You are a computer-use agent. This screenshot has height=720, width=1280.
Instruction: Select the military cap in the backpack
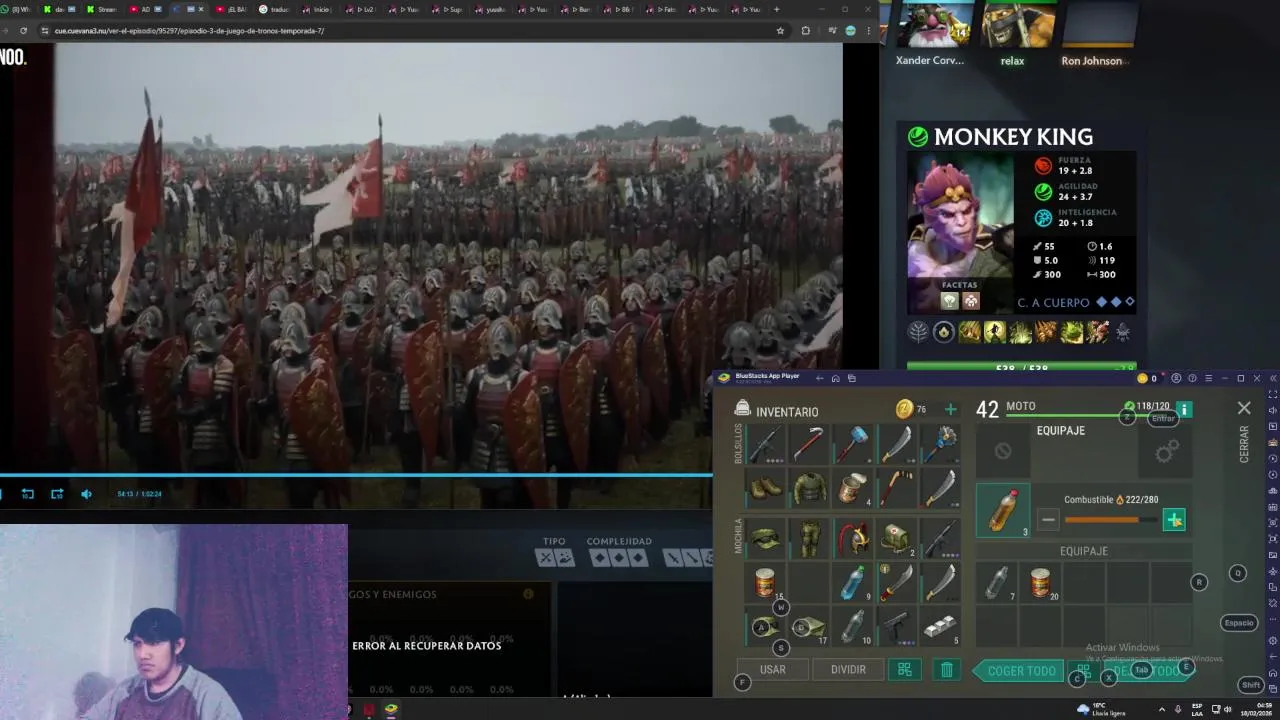[766, 538]
